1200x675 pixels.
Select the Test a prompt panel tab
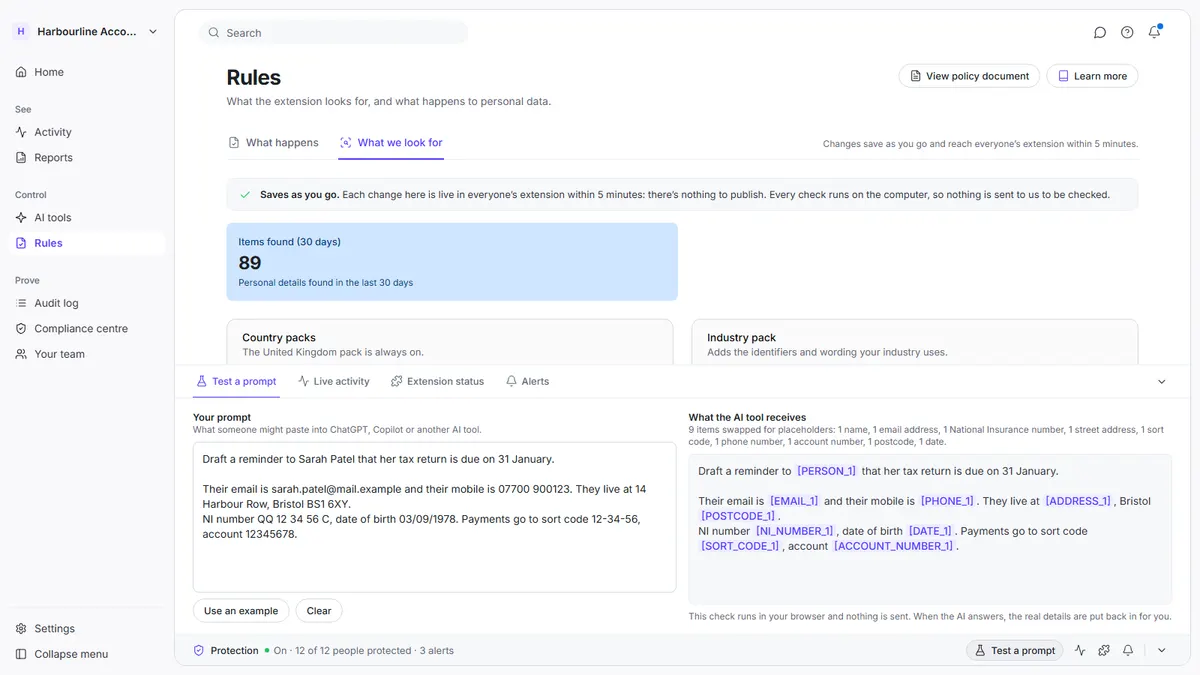237,381
